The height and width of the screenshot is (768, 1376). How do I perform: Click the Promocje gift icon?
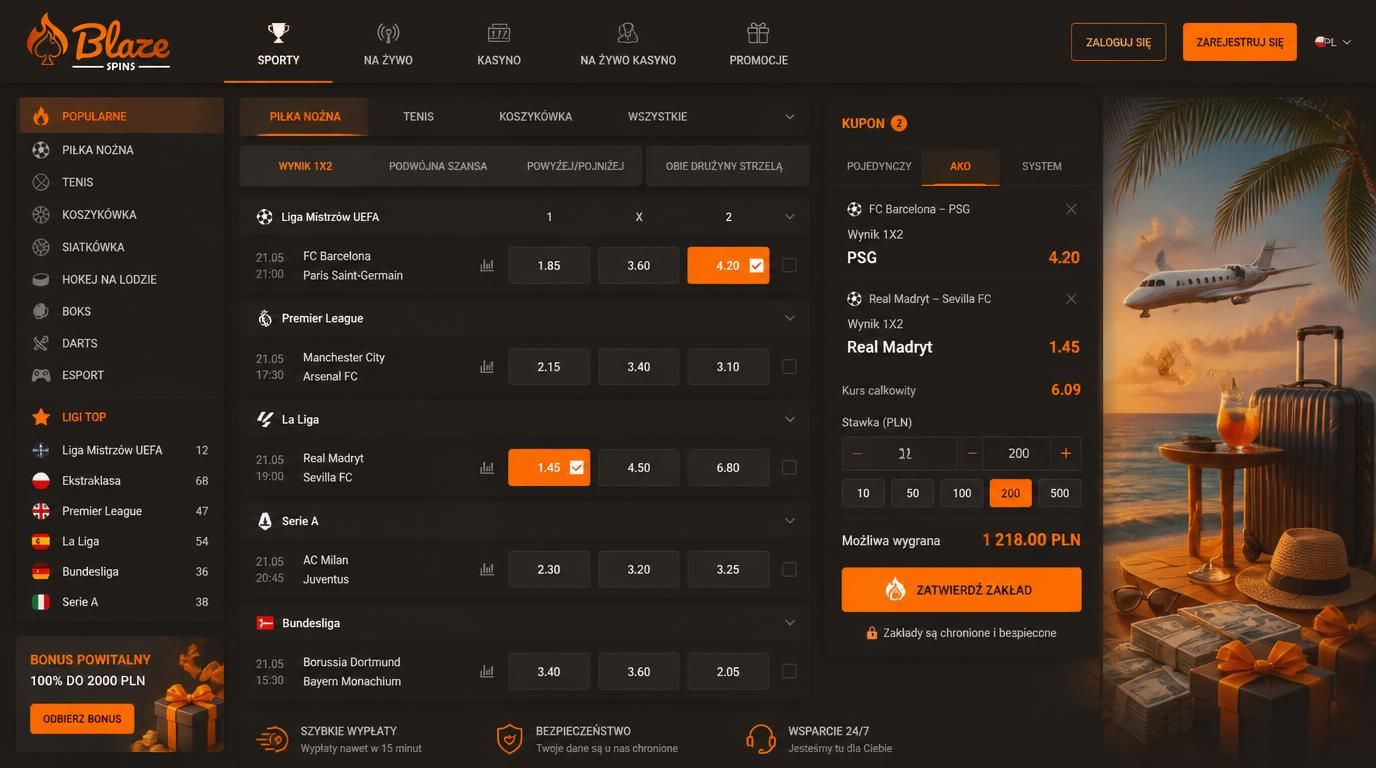pos(758,33)
